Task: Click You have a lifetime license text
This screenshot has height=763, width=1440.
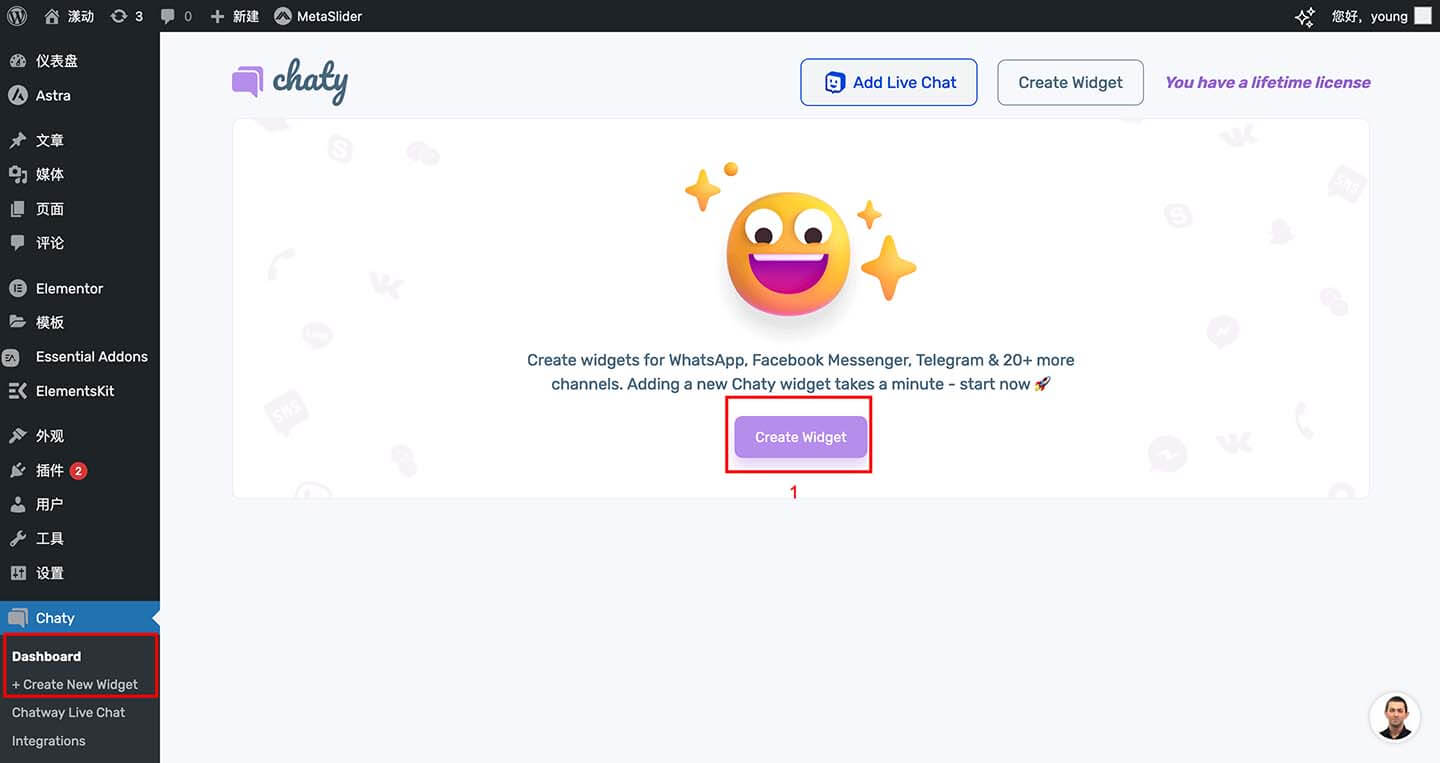Action: (1267, 82)
